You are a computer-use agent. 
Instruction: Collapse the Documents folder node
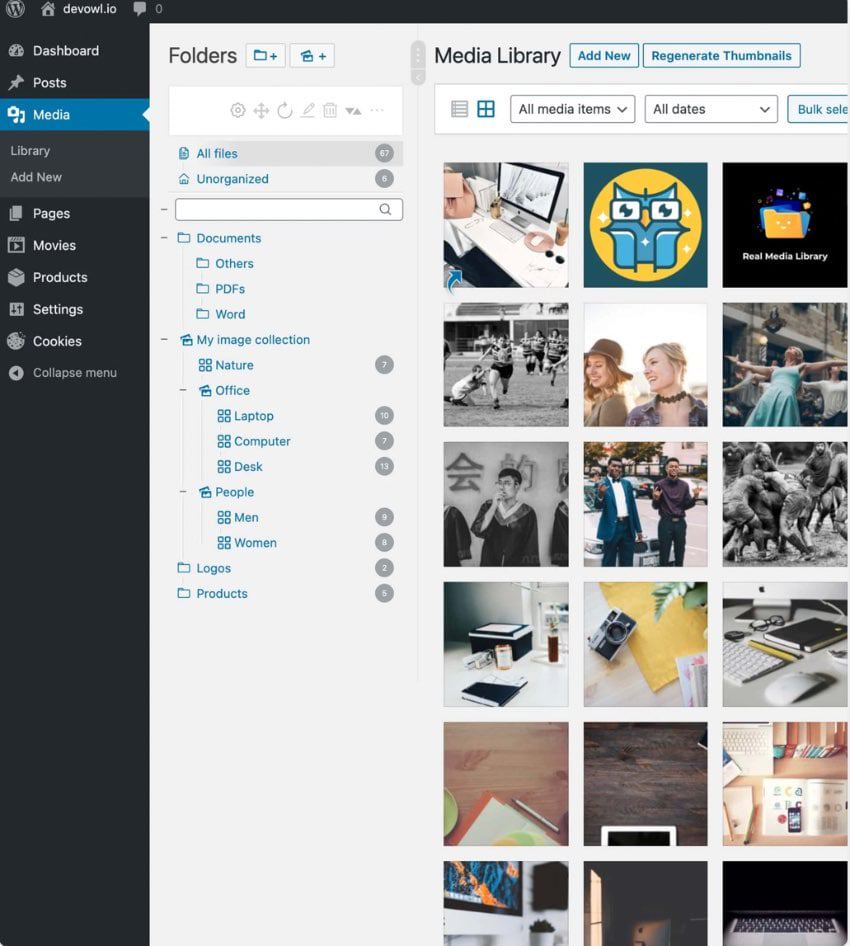pyautogui.click(x=164, y=238)
